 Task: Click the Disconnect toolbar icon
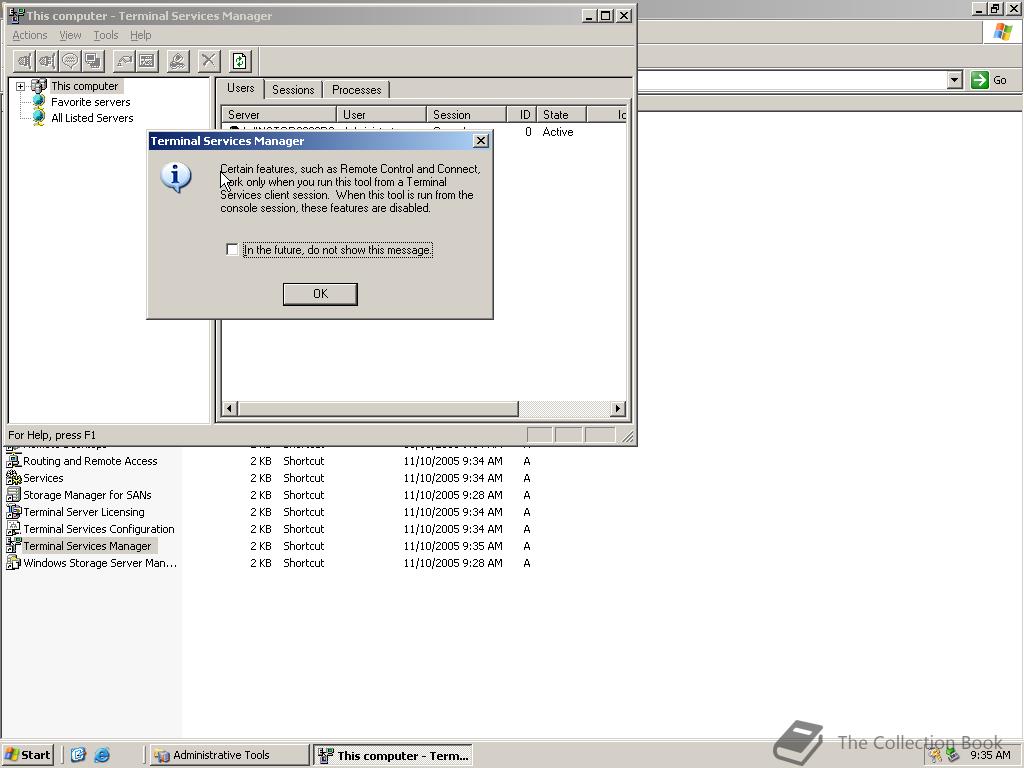pos(47,61)
